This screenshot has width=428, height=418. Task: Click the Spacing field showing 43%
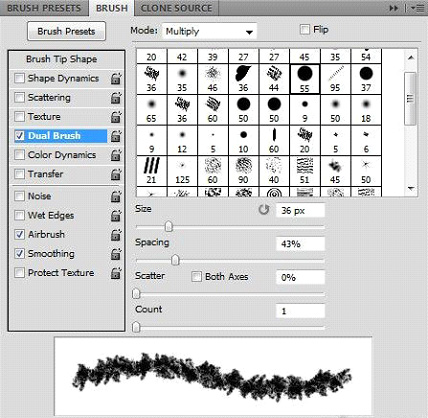point(300,244)
